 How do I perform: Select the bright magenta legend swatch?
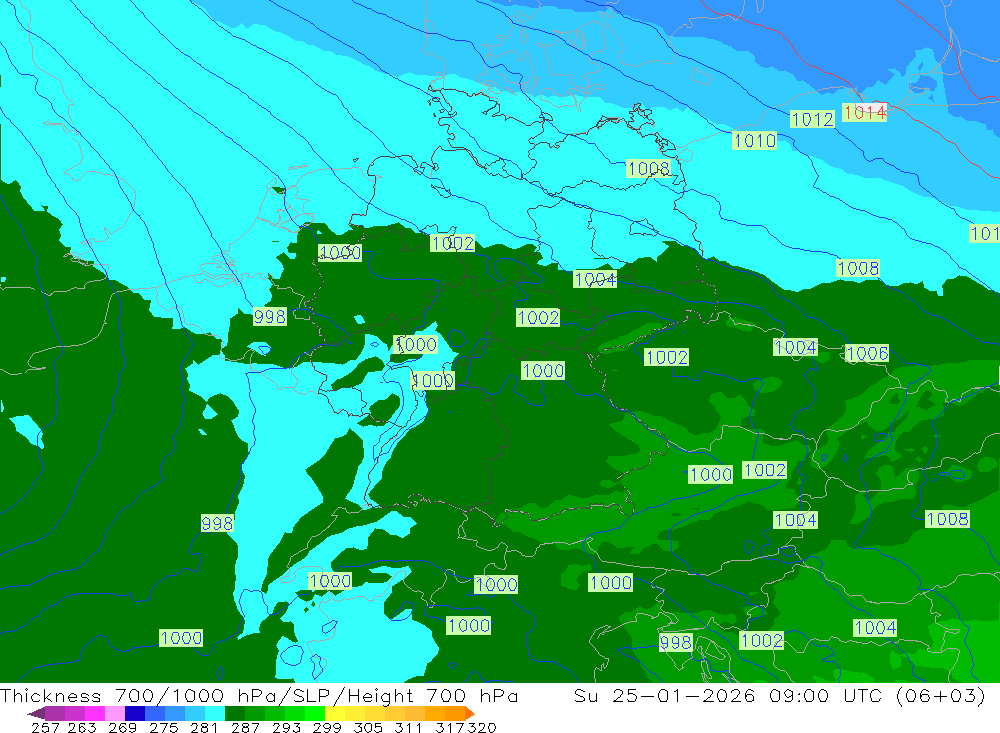pyautogui.click(x=94, y=713)
